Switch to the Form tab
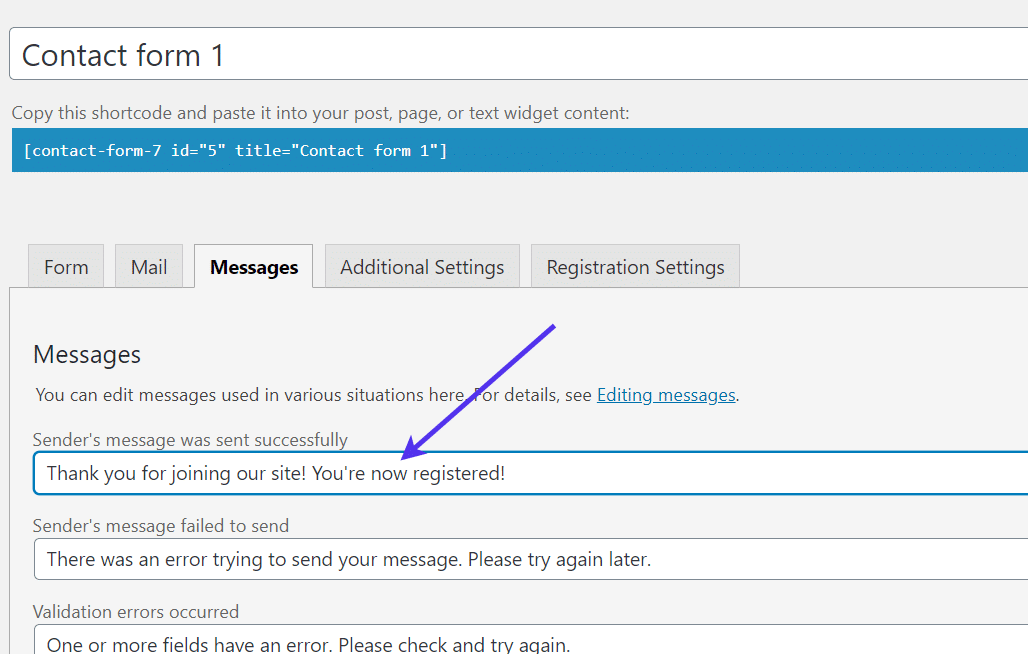This screenshot has height=654, width=1028. [x=65, y=266]
